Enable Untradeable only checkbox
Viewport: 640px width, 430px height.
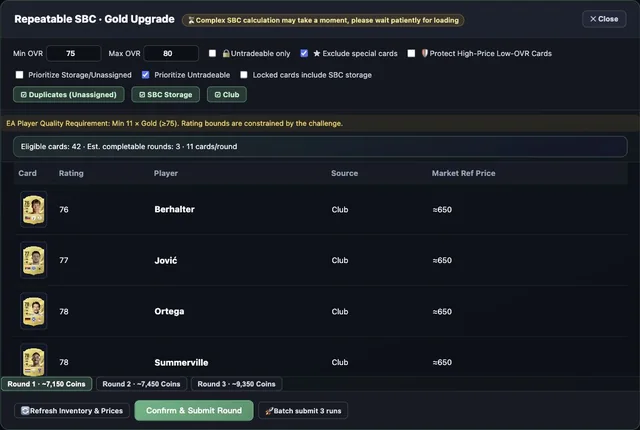(212, 53)
